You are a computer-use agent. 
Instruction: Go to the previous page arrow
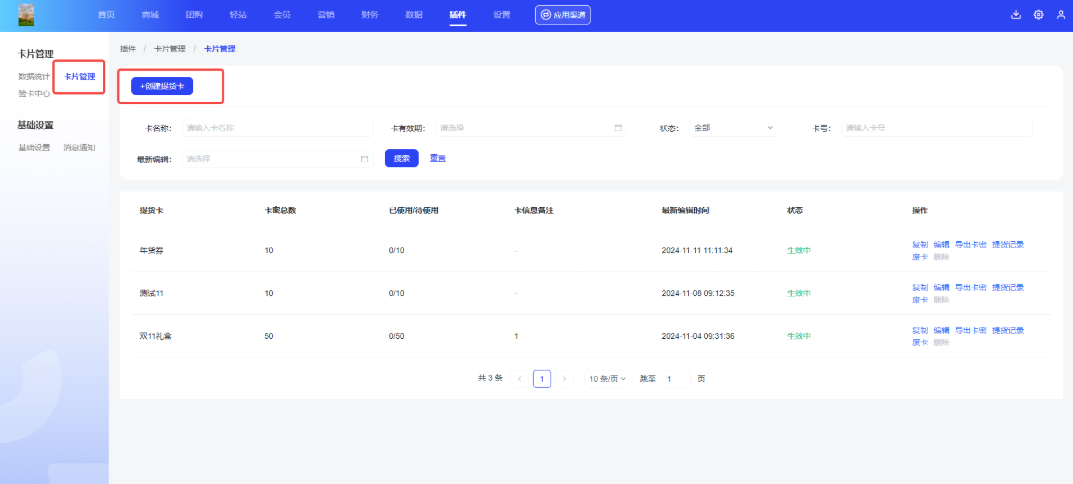coord(520,379)
